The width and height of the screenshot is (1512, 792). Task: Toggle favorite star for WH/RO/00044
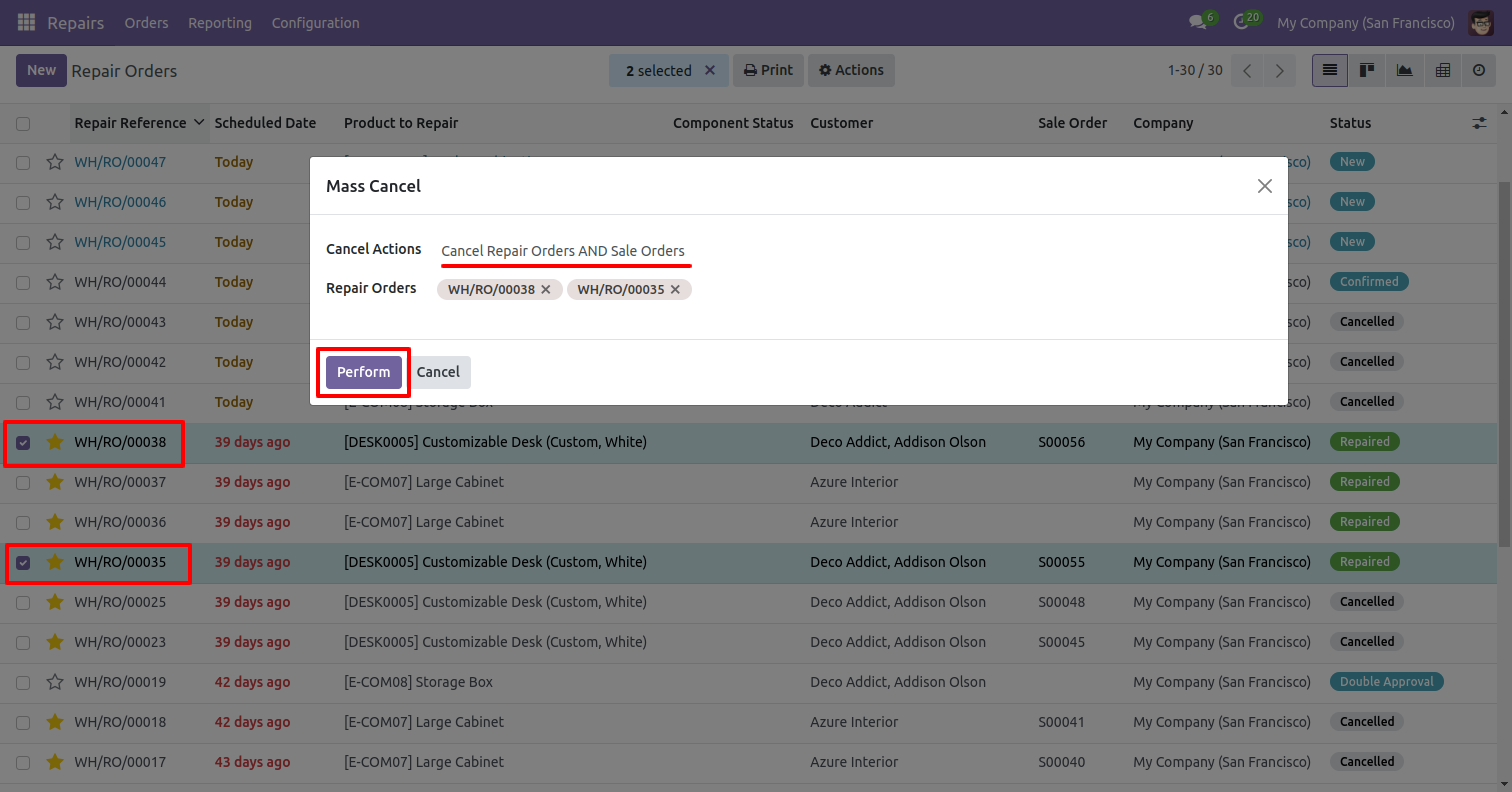click(55, 282)
